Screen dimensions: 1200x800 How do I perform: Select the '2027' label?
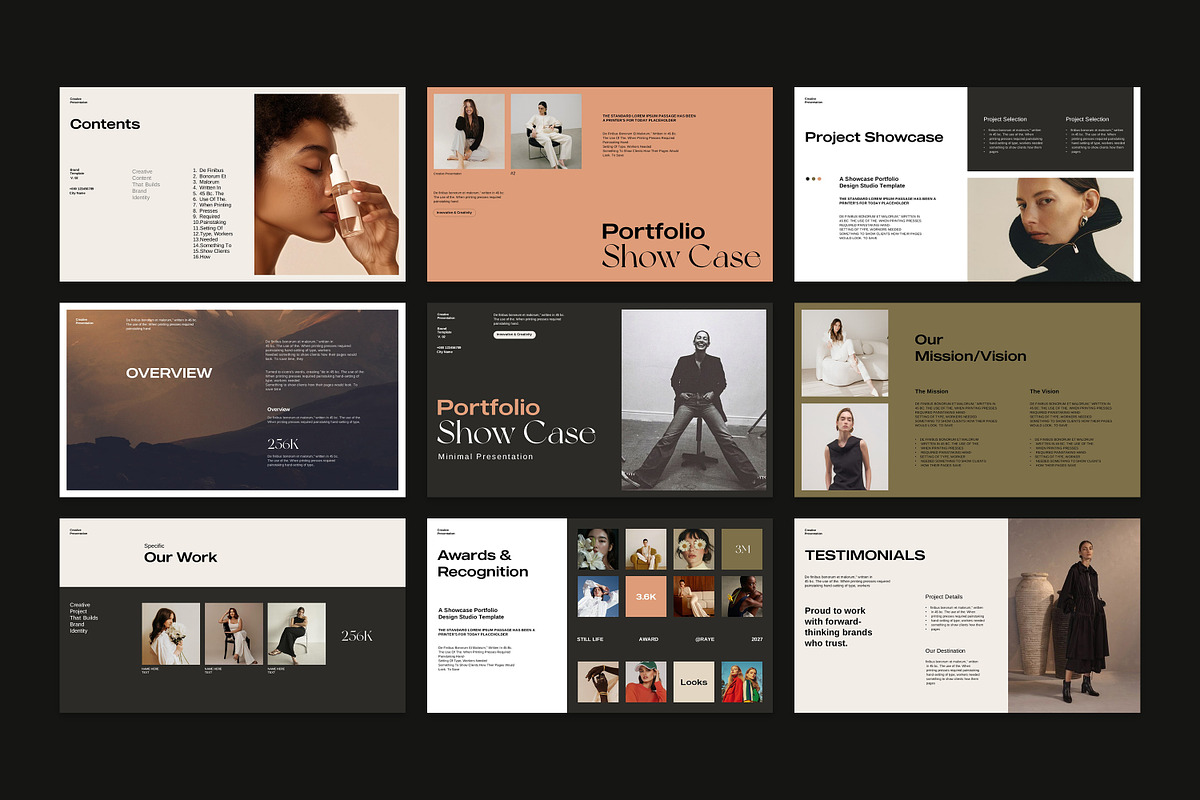pos(755,638)
